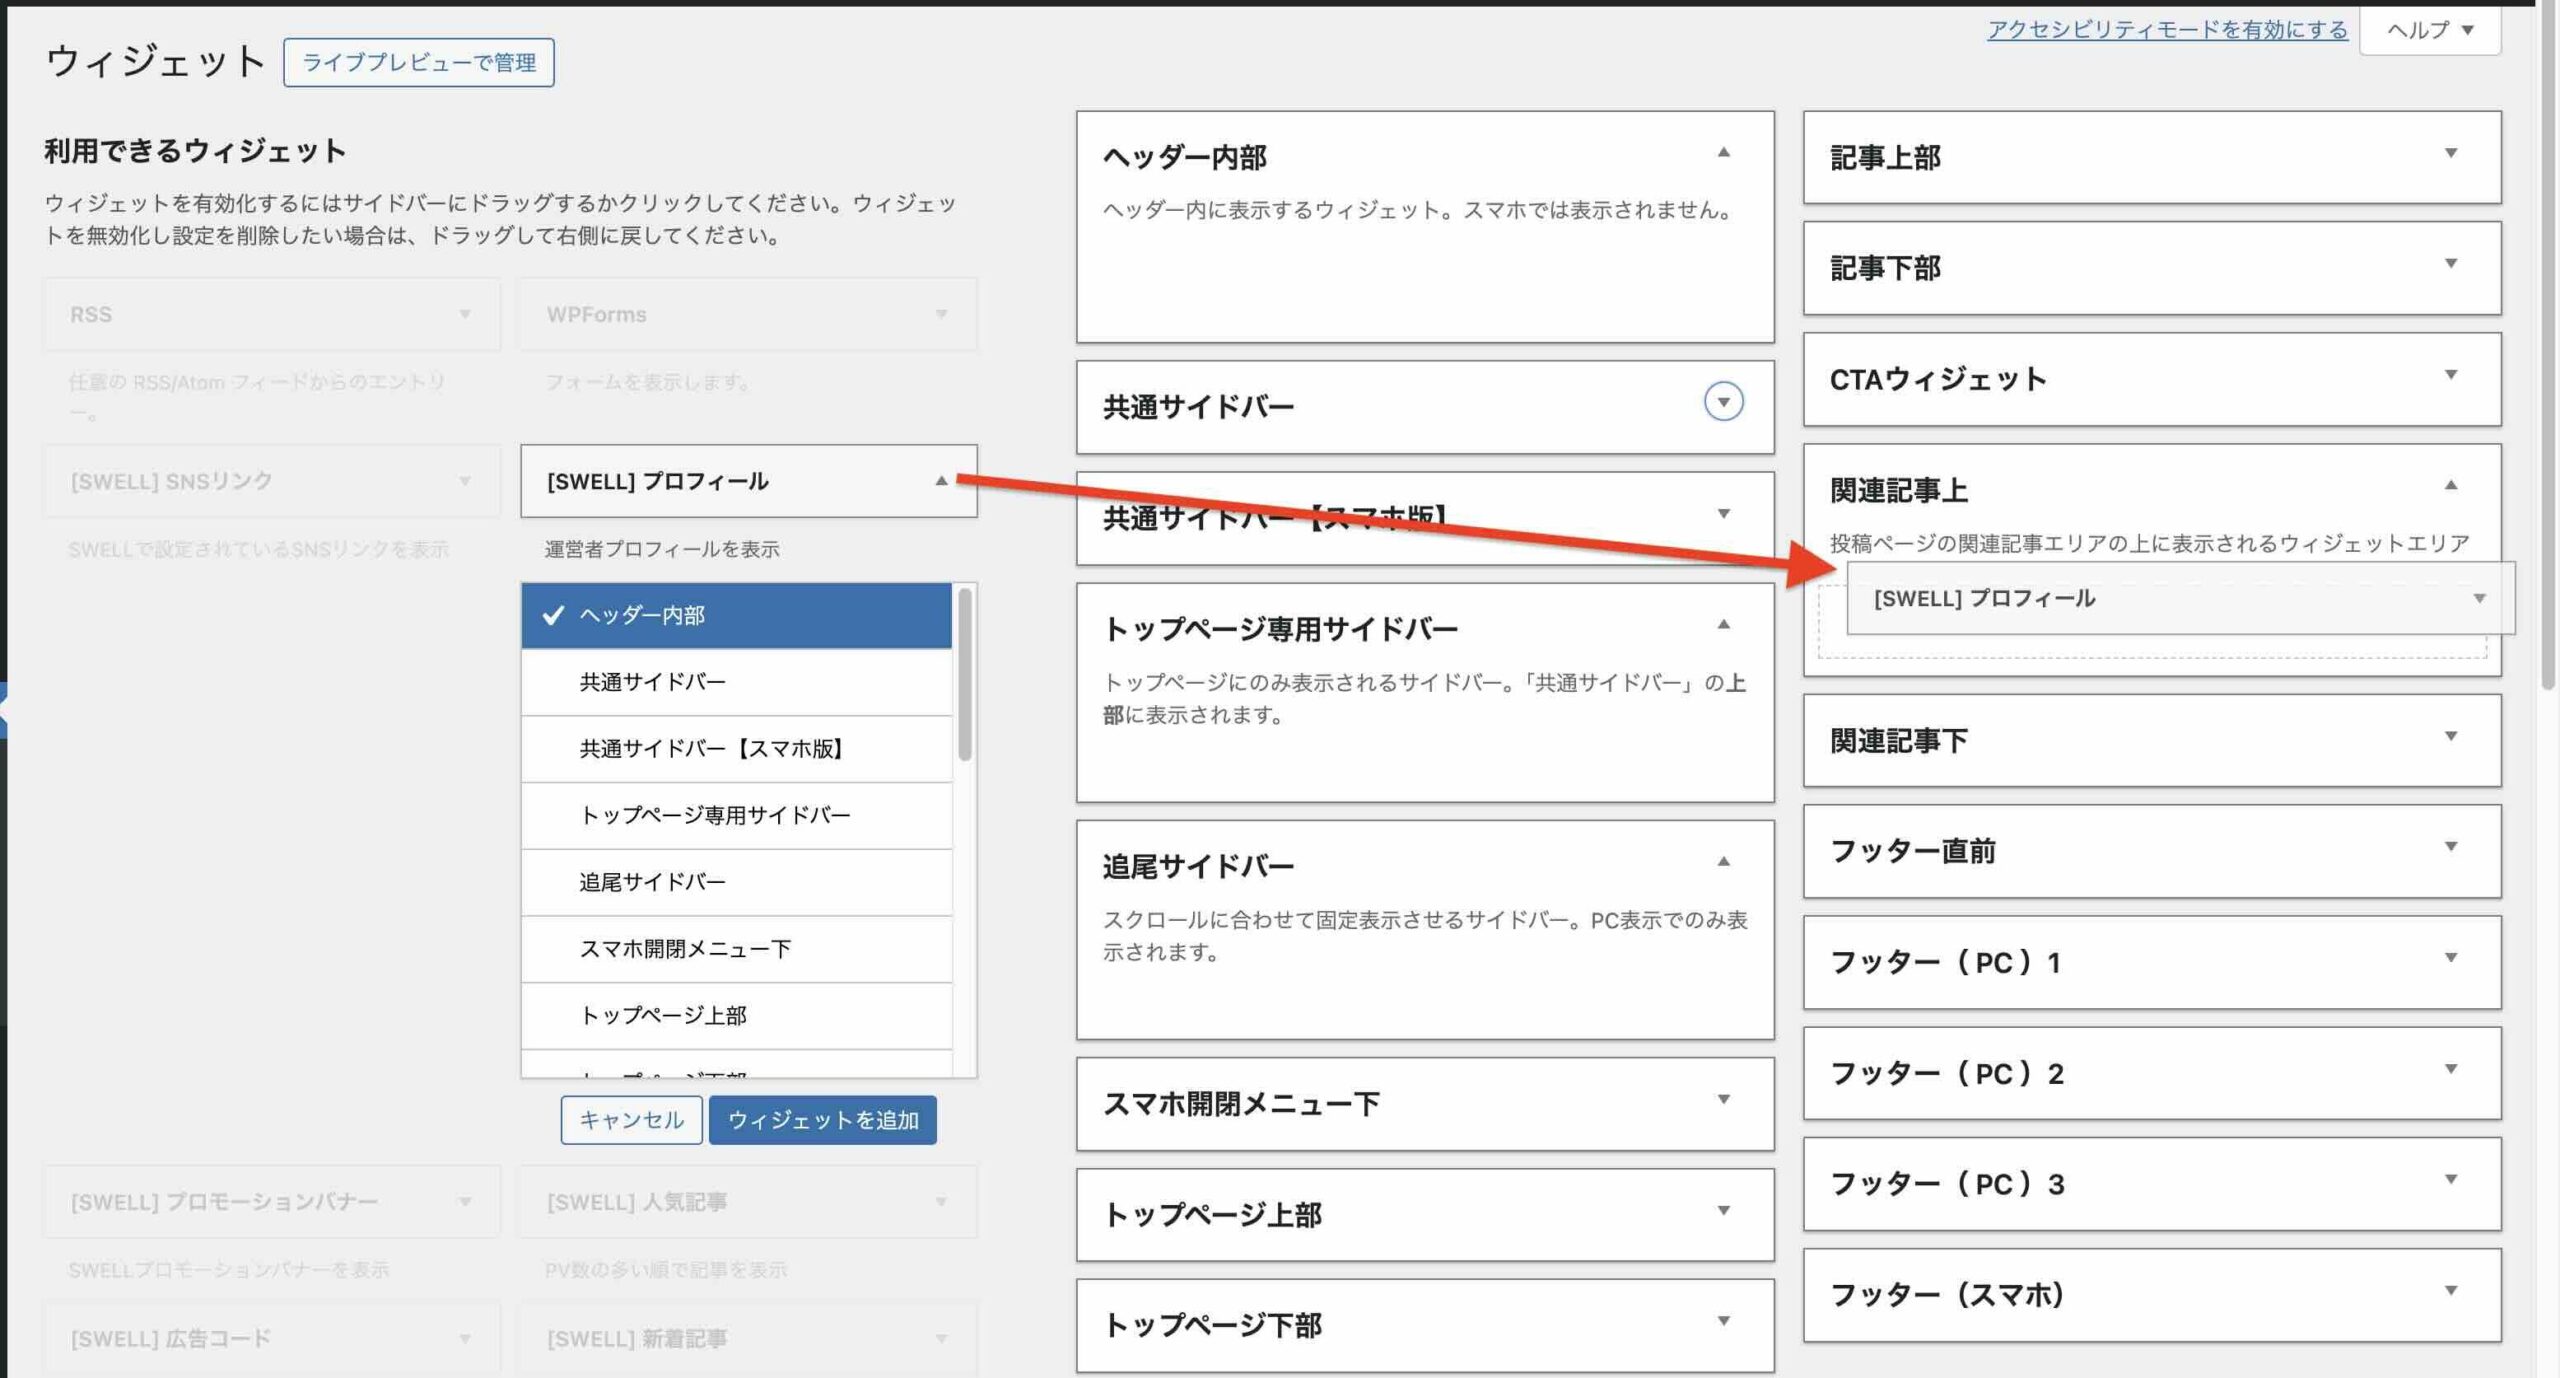Expand the 関連記事下 widget area arrow

(2451, 737)
